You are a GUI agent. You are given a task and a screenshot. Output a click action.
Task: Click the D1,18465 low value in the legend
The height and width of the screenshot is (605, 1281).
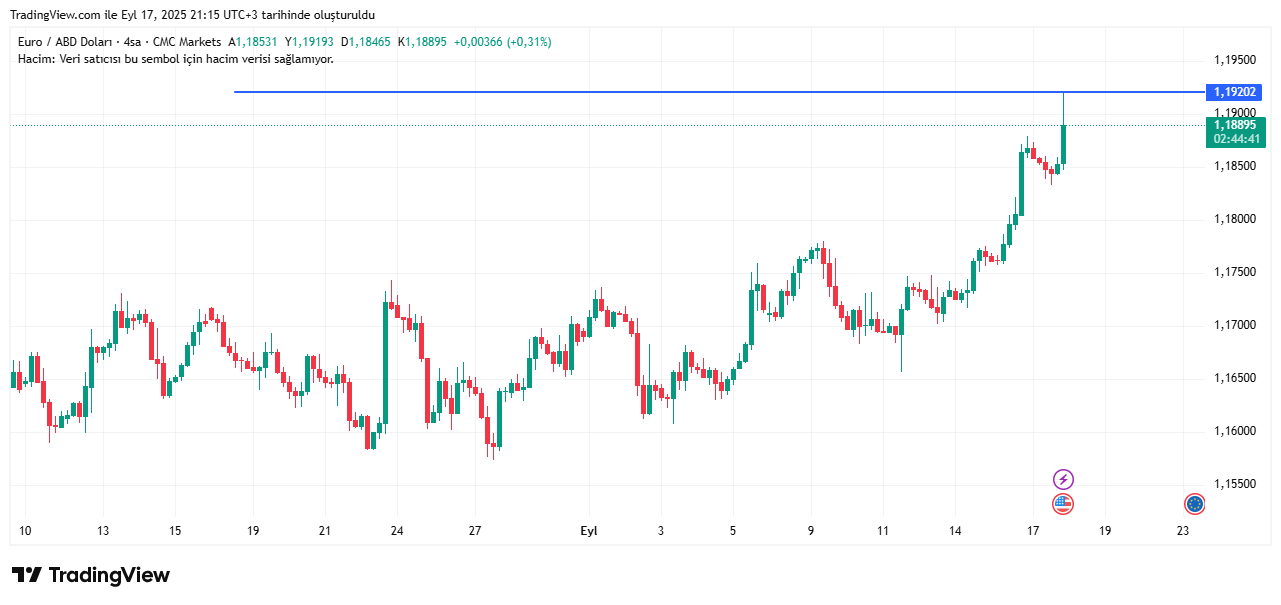tap(367, 42)
